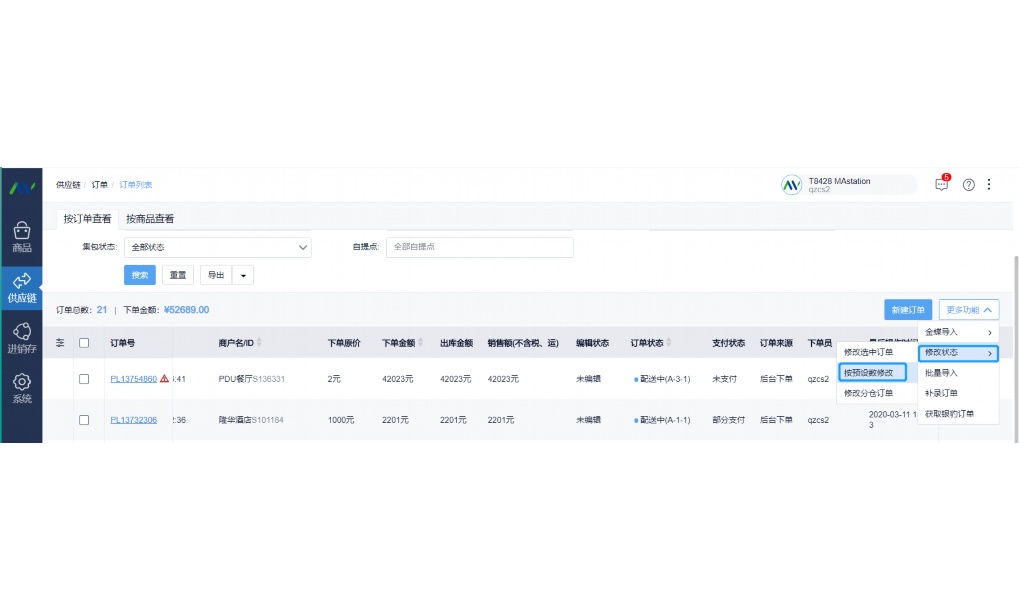Open order link PL13754860
The image size is (1019, 610).
coord(133,379)
